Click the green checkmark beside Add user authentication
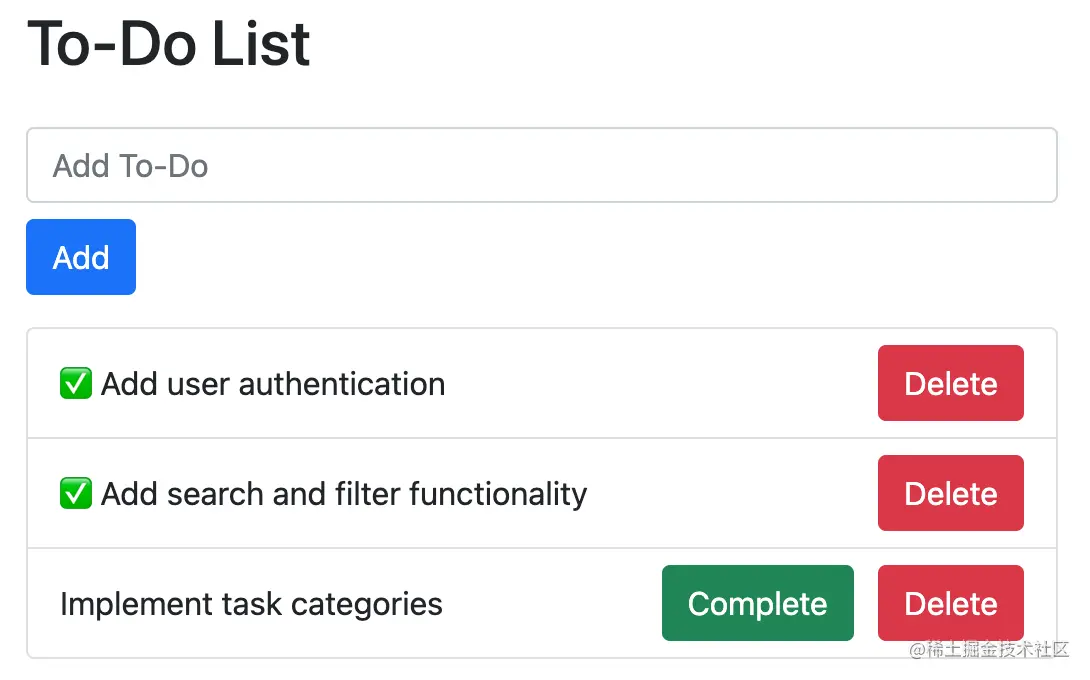The width and height of the screenshot is (1090, 680). click(x=76, y=384)
